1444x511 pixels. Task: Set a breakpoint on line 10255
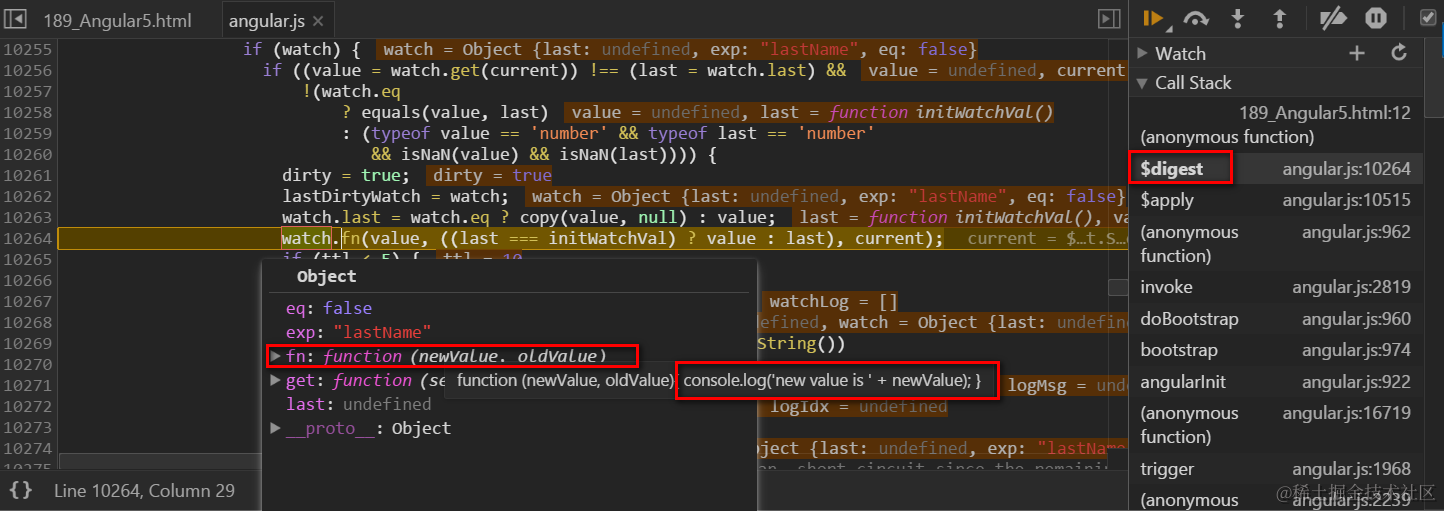(27, 49)
